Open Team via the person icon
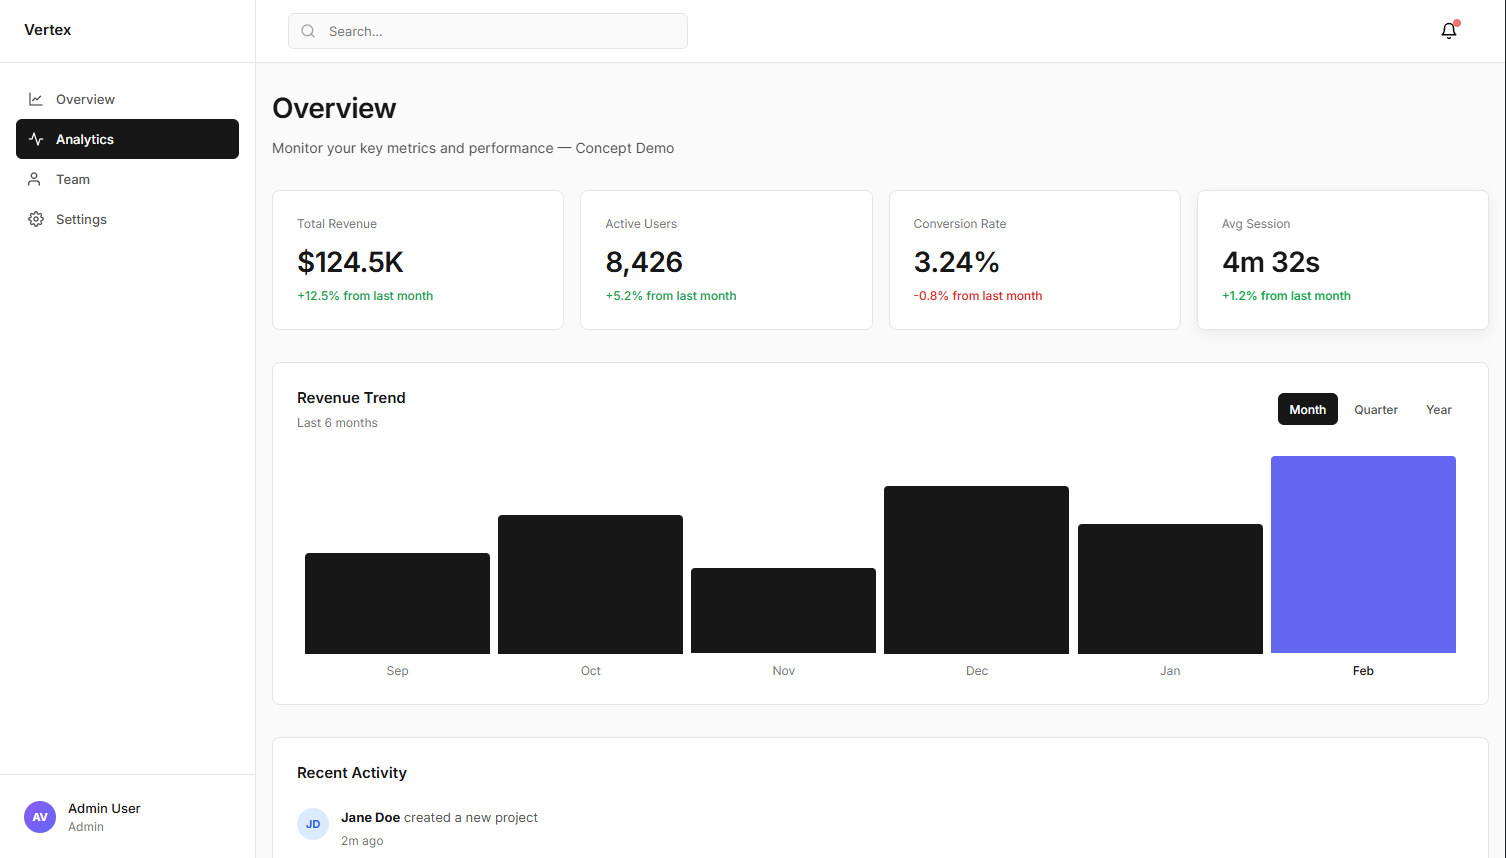This screenshot has height=858, width=1506. click(x=36, y=179)
